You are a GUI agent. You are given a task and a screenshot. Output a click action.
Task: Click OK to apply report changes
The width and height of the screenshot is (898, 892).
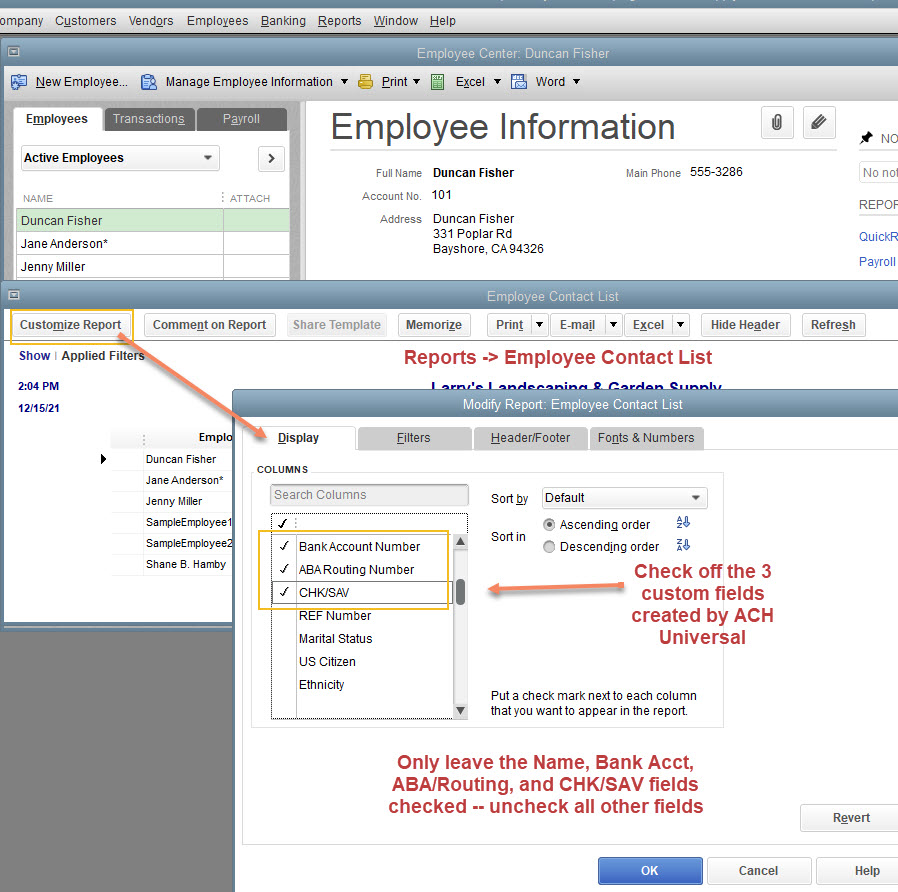click(x=650, y=870)
